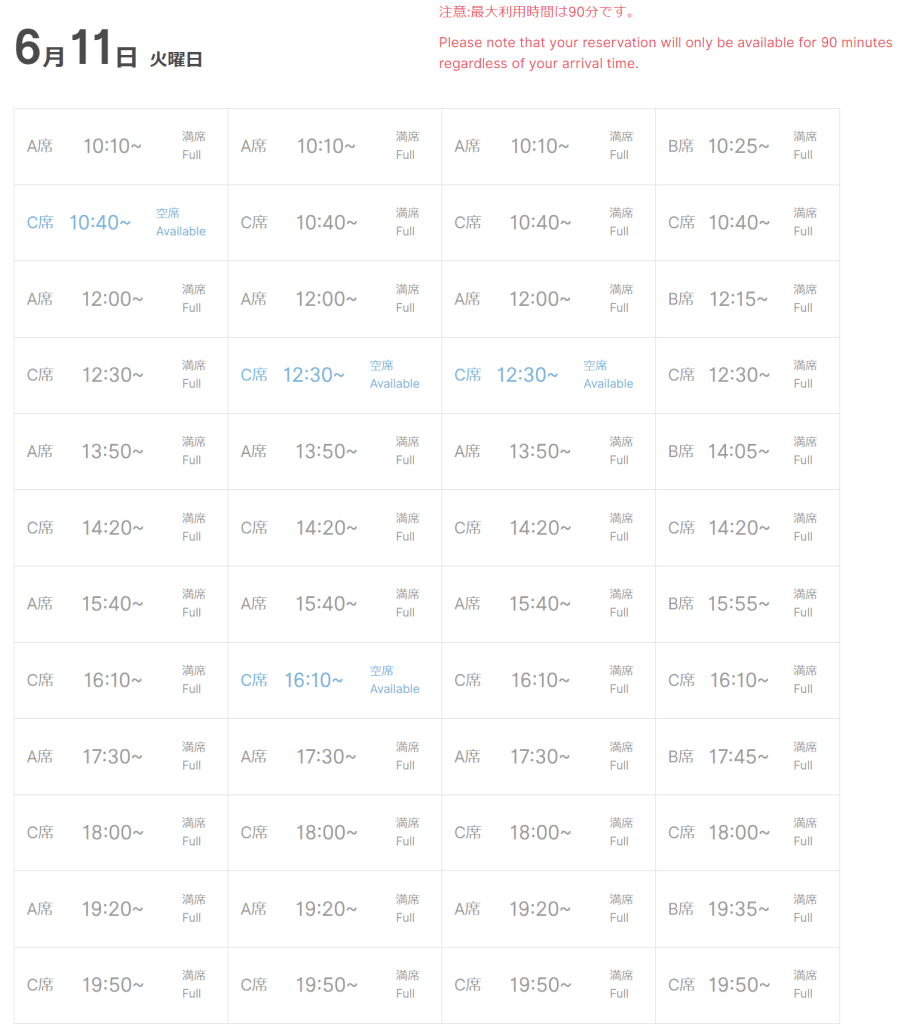Viewport: 916px width, 1024px height.
Task: Click the 満席 Full status beside B席 19:35
Action: (804, 908)
